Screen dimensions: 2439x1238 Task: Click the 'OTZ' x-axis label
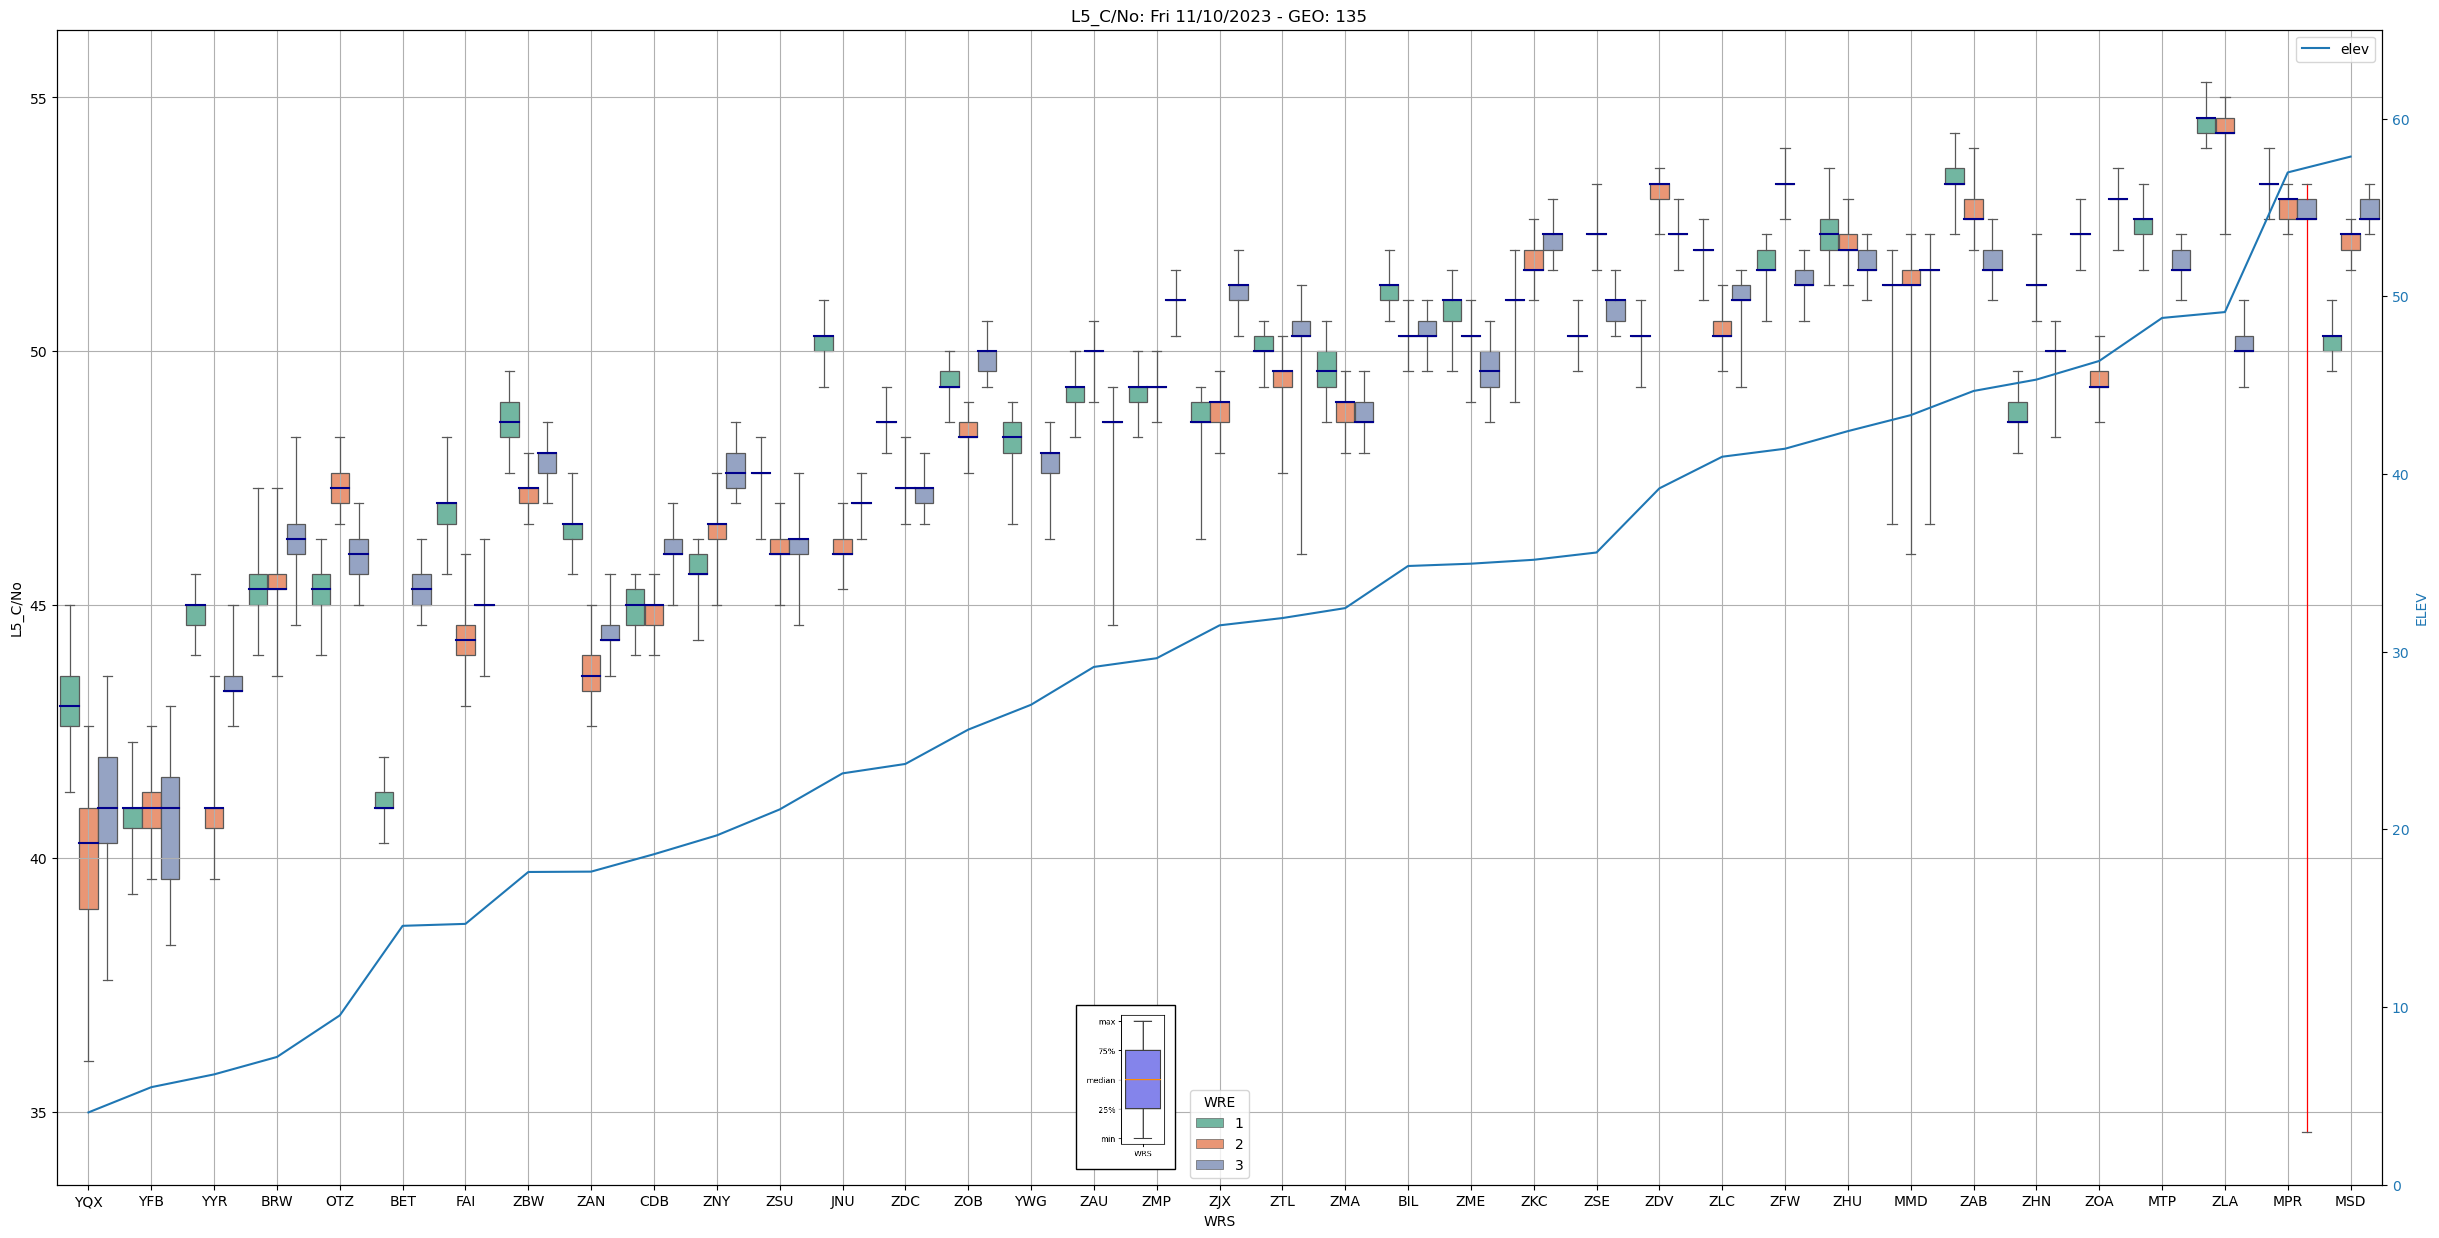tap(340, 1201)
